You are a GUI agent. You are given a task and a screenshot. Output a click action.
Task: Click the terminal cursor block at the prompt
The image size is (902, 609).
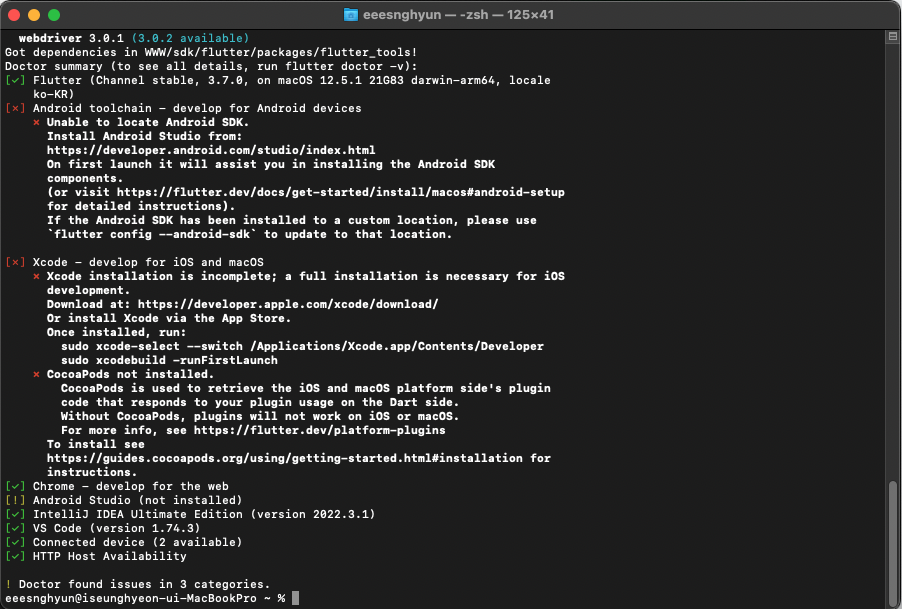(x=296, y=598)
